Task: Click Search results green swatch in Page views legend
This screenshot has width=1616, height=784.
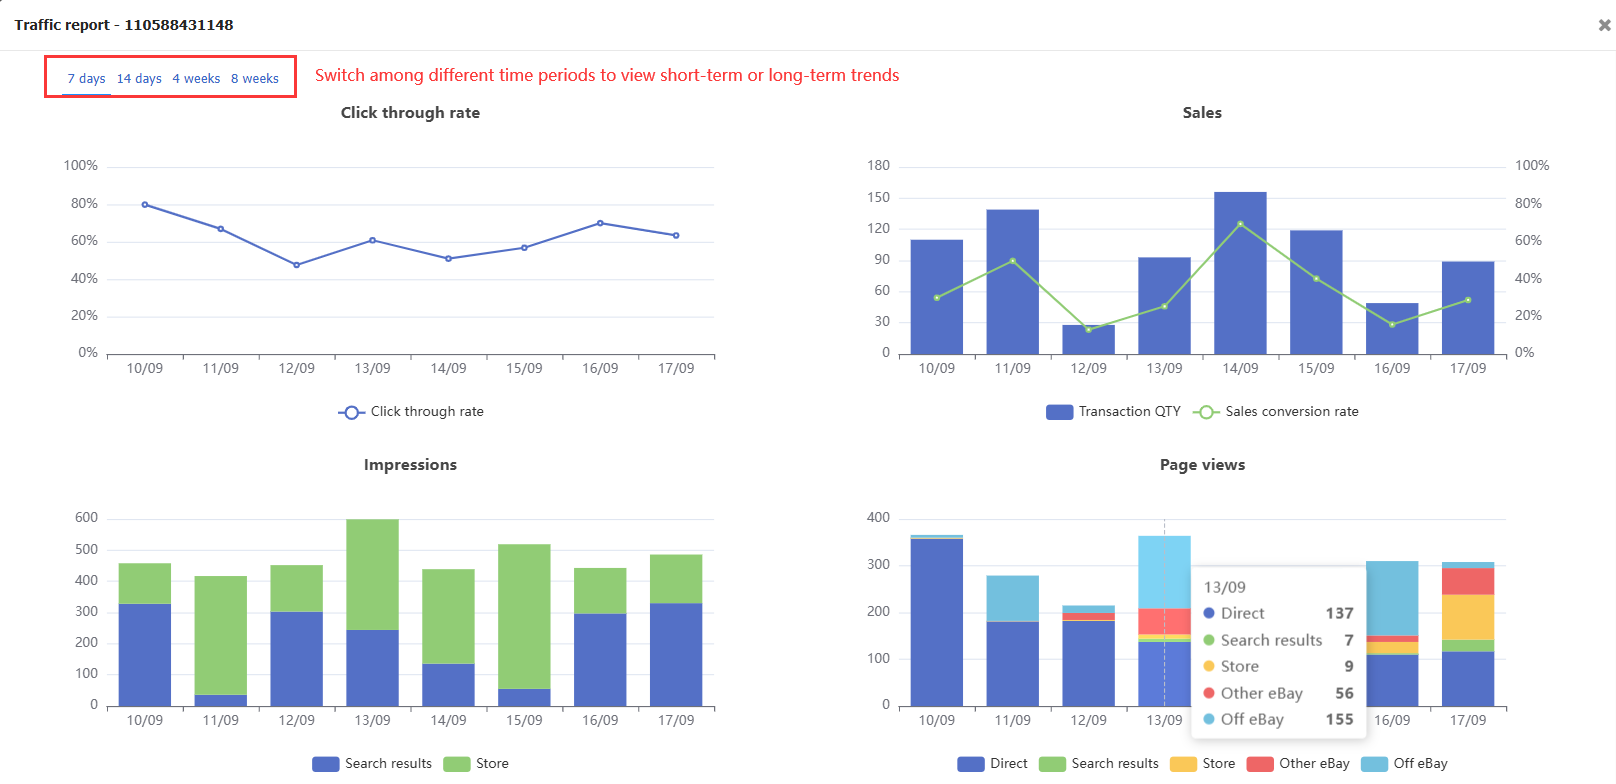Action: coord(1052,764)
